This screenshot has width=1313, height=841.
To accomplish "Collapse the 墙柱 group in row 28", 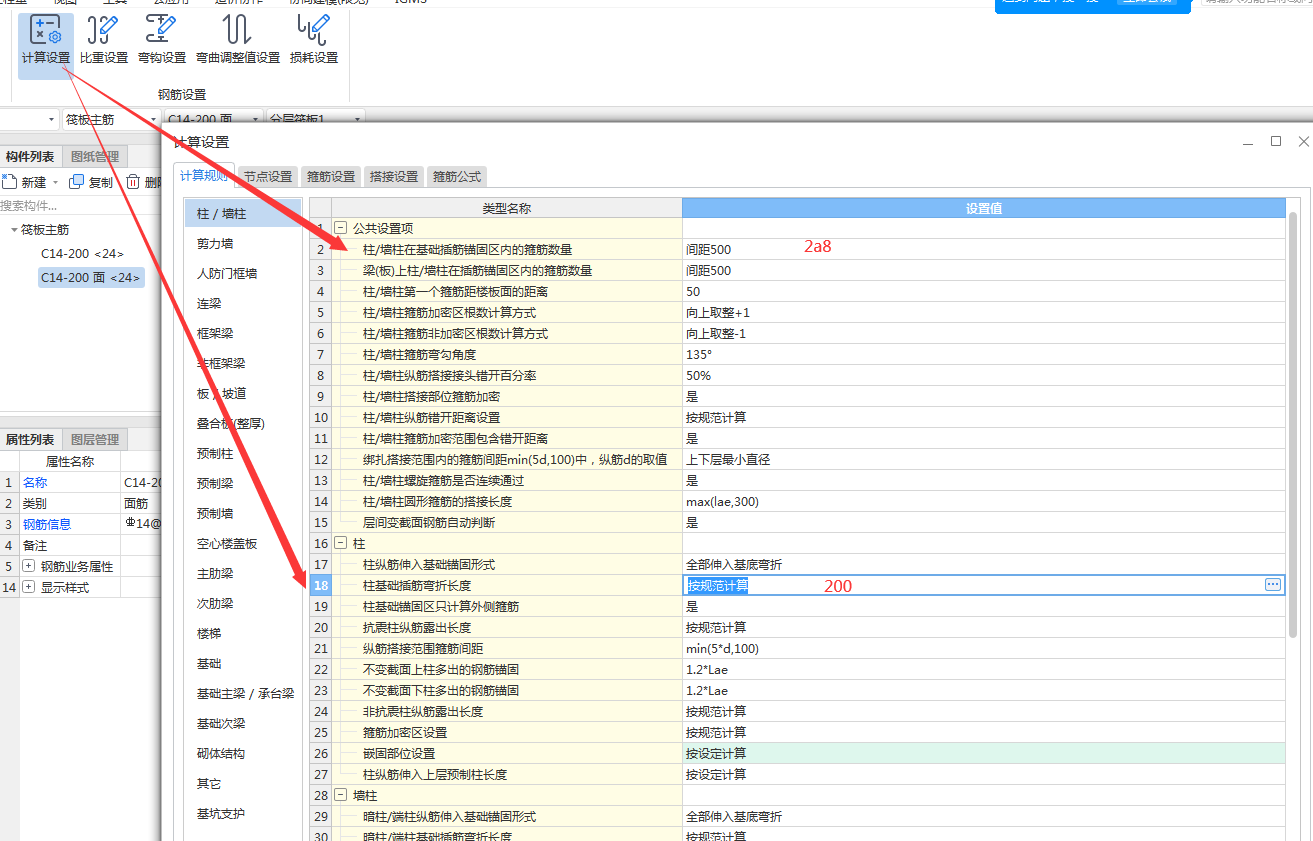I will coord(341,795).
